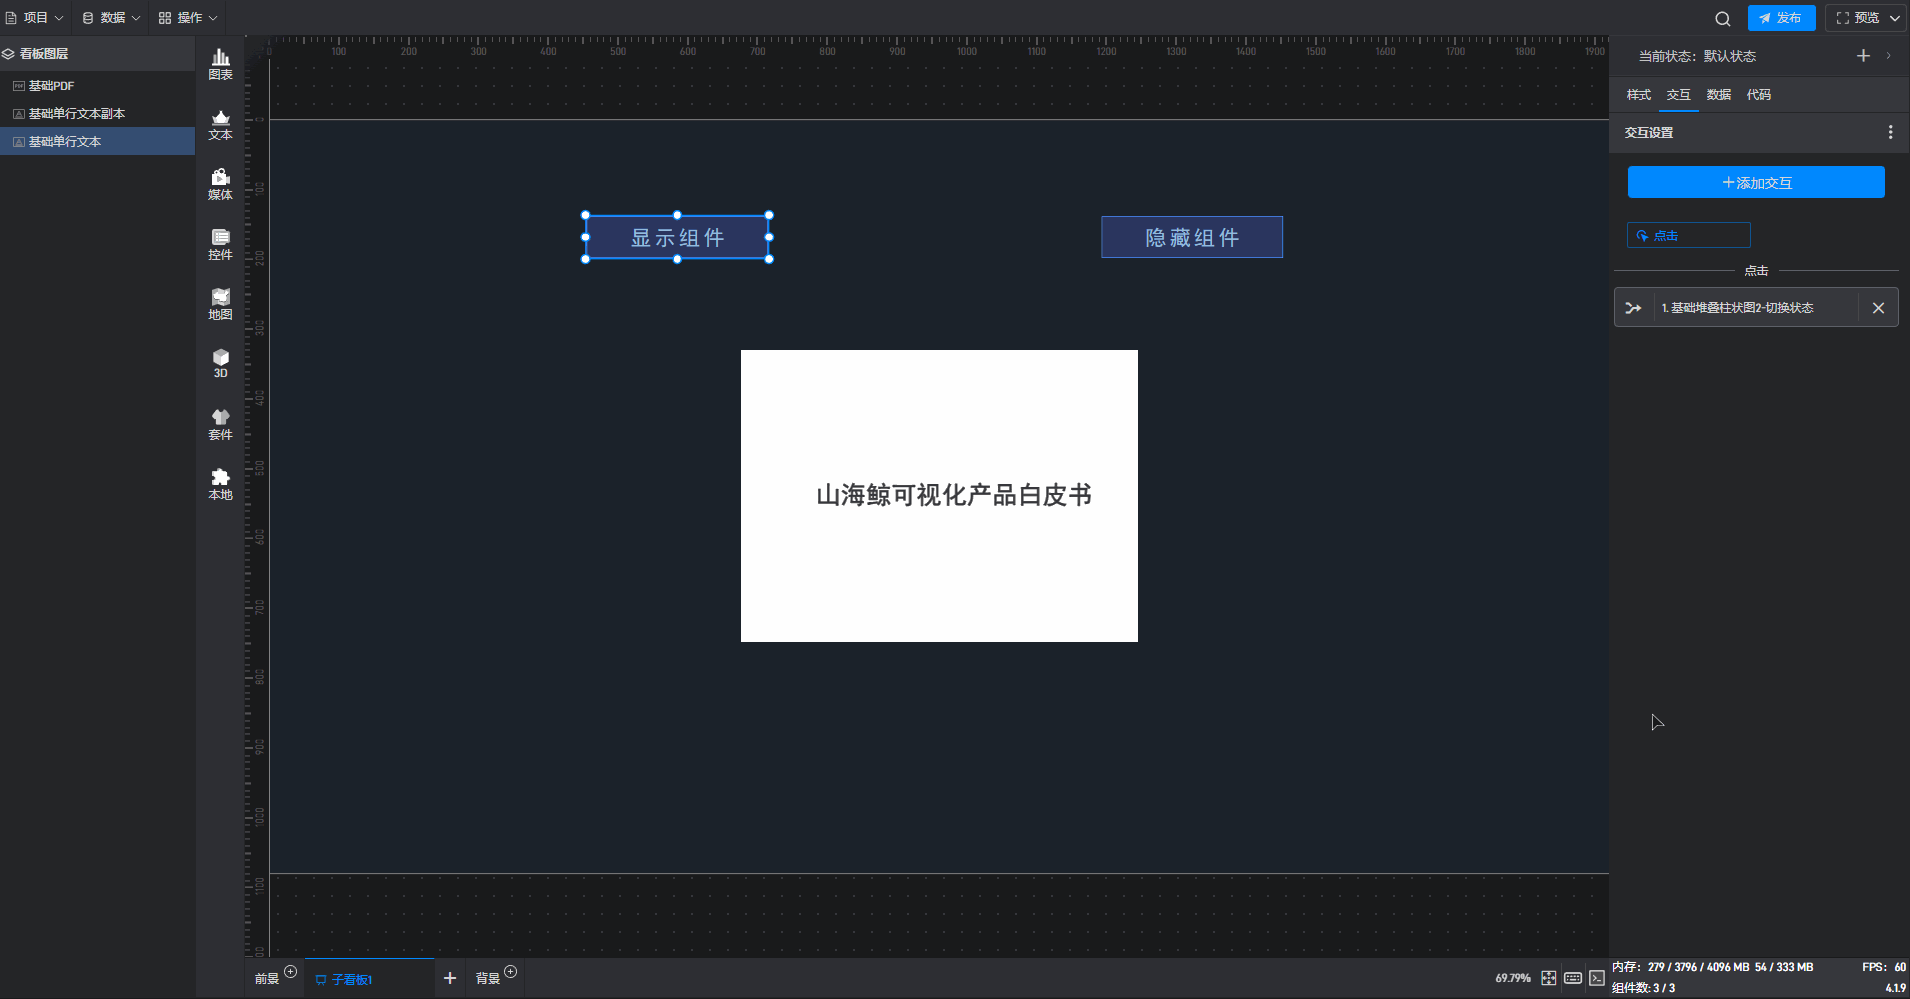This screenshot has height=999, width=1910.
Task: Expand the 预览 preview dropdown arrow
Action: (x=1895, y=18)
